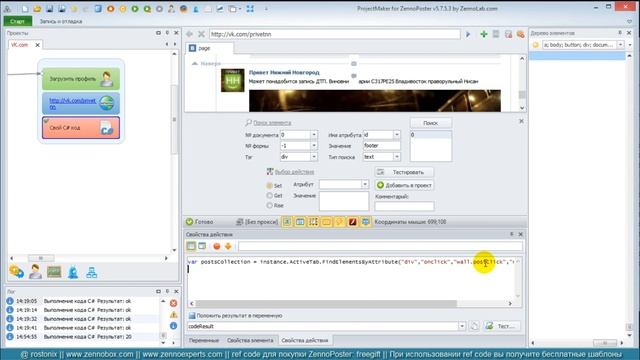Click the blue network diagram icon below canvas

[91, 272]
